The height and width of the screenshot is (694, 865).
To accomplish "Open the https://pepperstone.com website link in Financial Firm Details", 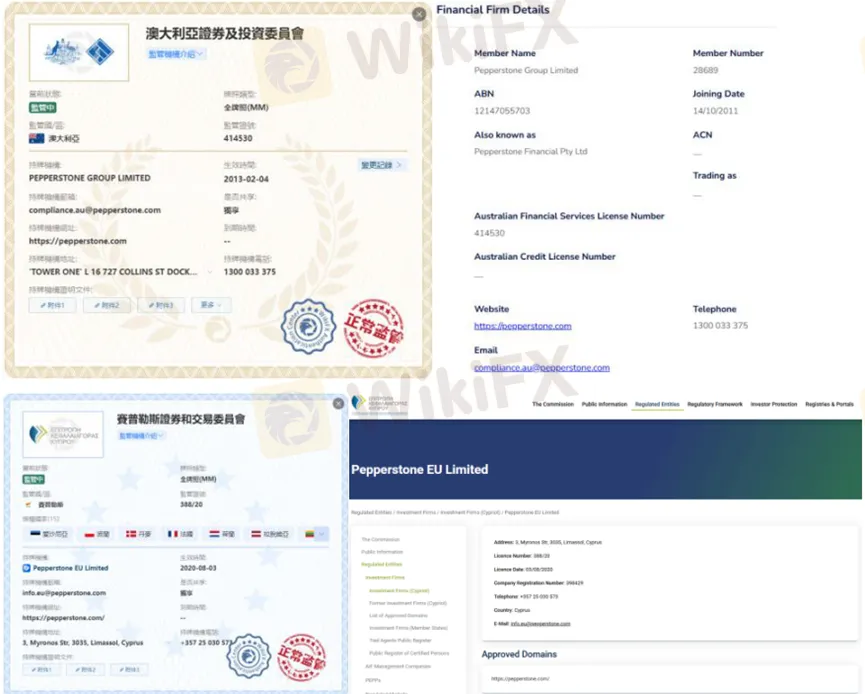I will click(x=522, y=326).
